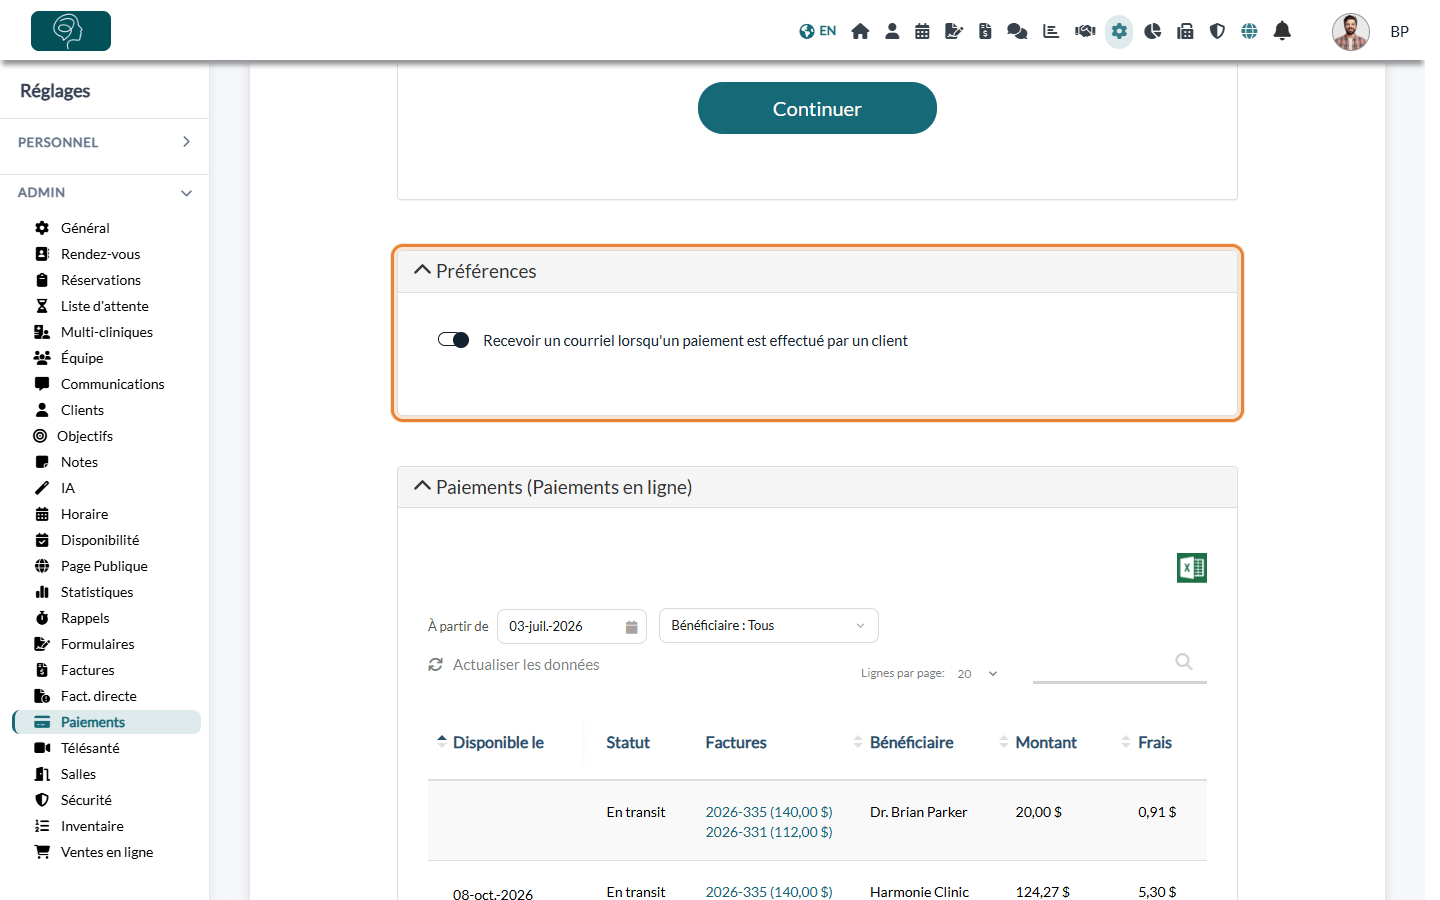This screenshot has height=900, width=1440.
Task: Open the Bénéficiaire : Tous dropdown
Action: [x=769, y=625]
